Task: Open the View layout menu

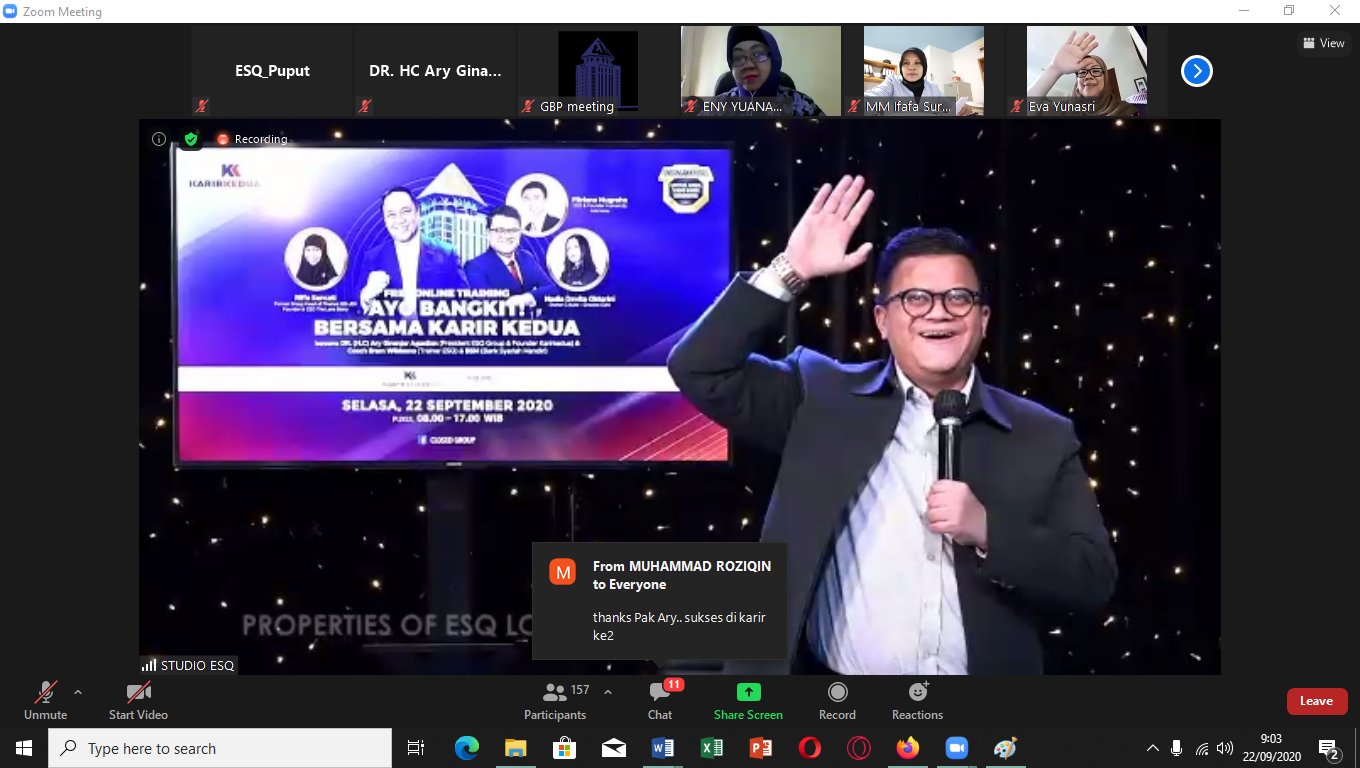Action: tap(1323, 43)
